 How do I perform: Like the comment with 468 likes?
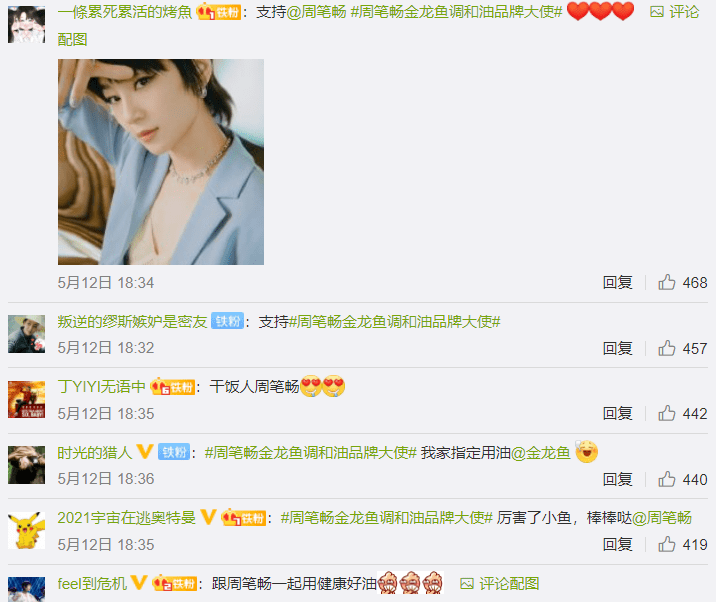667,282
